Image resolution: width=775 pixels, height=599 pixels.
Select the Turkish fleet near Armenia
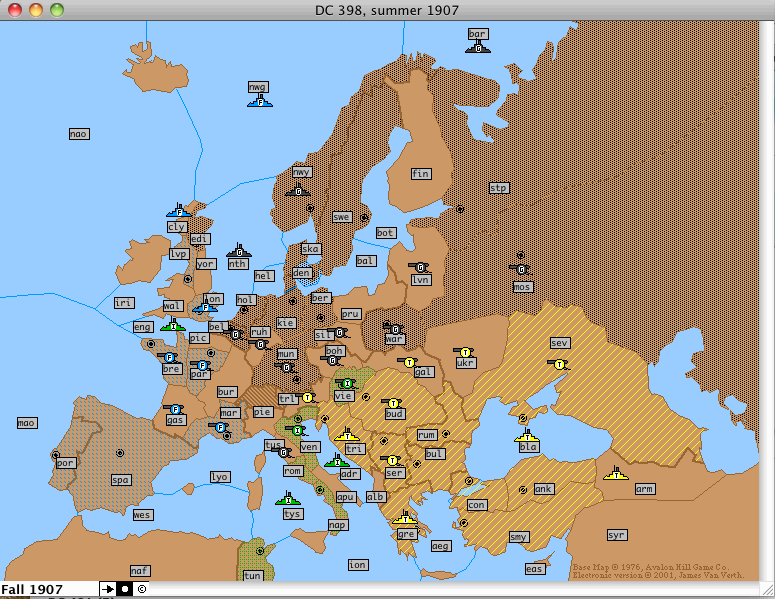coord(616,473)
